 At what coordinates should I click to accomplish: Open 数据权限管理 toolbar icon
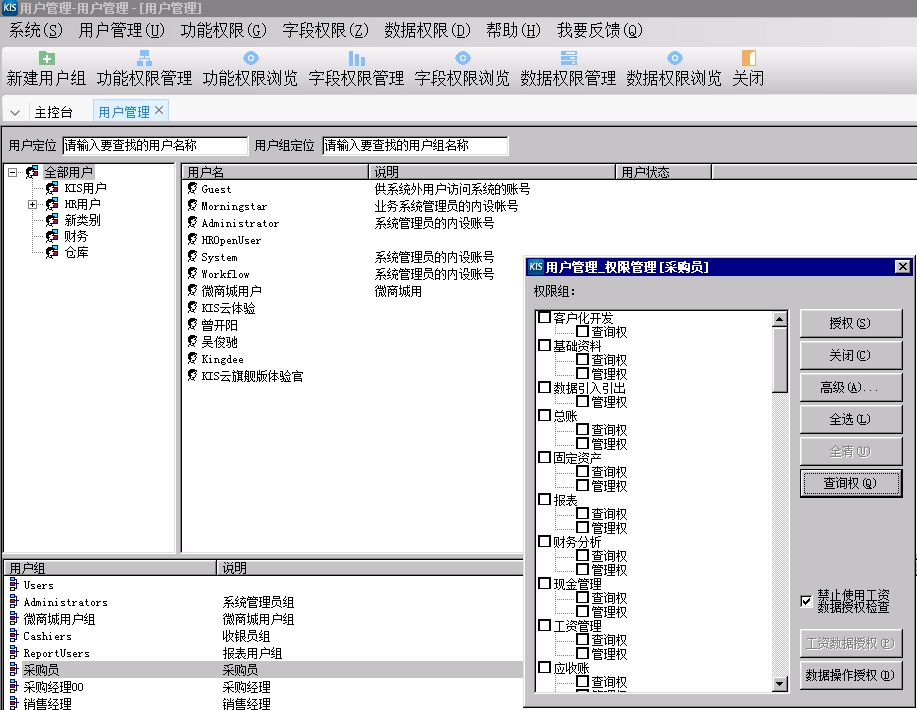point(568,58)
